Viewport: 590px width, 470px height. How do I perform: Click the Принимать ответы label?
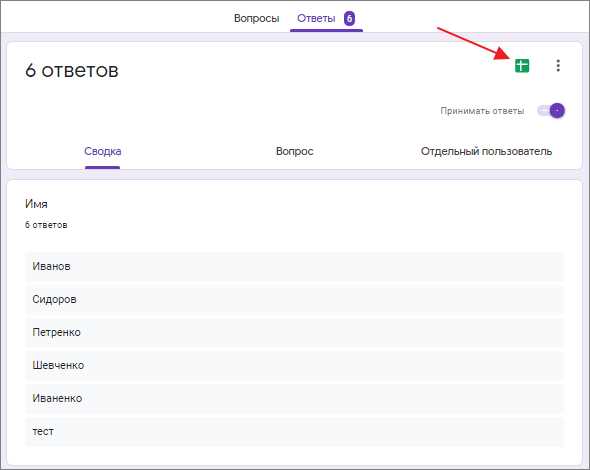[482, 111]
